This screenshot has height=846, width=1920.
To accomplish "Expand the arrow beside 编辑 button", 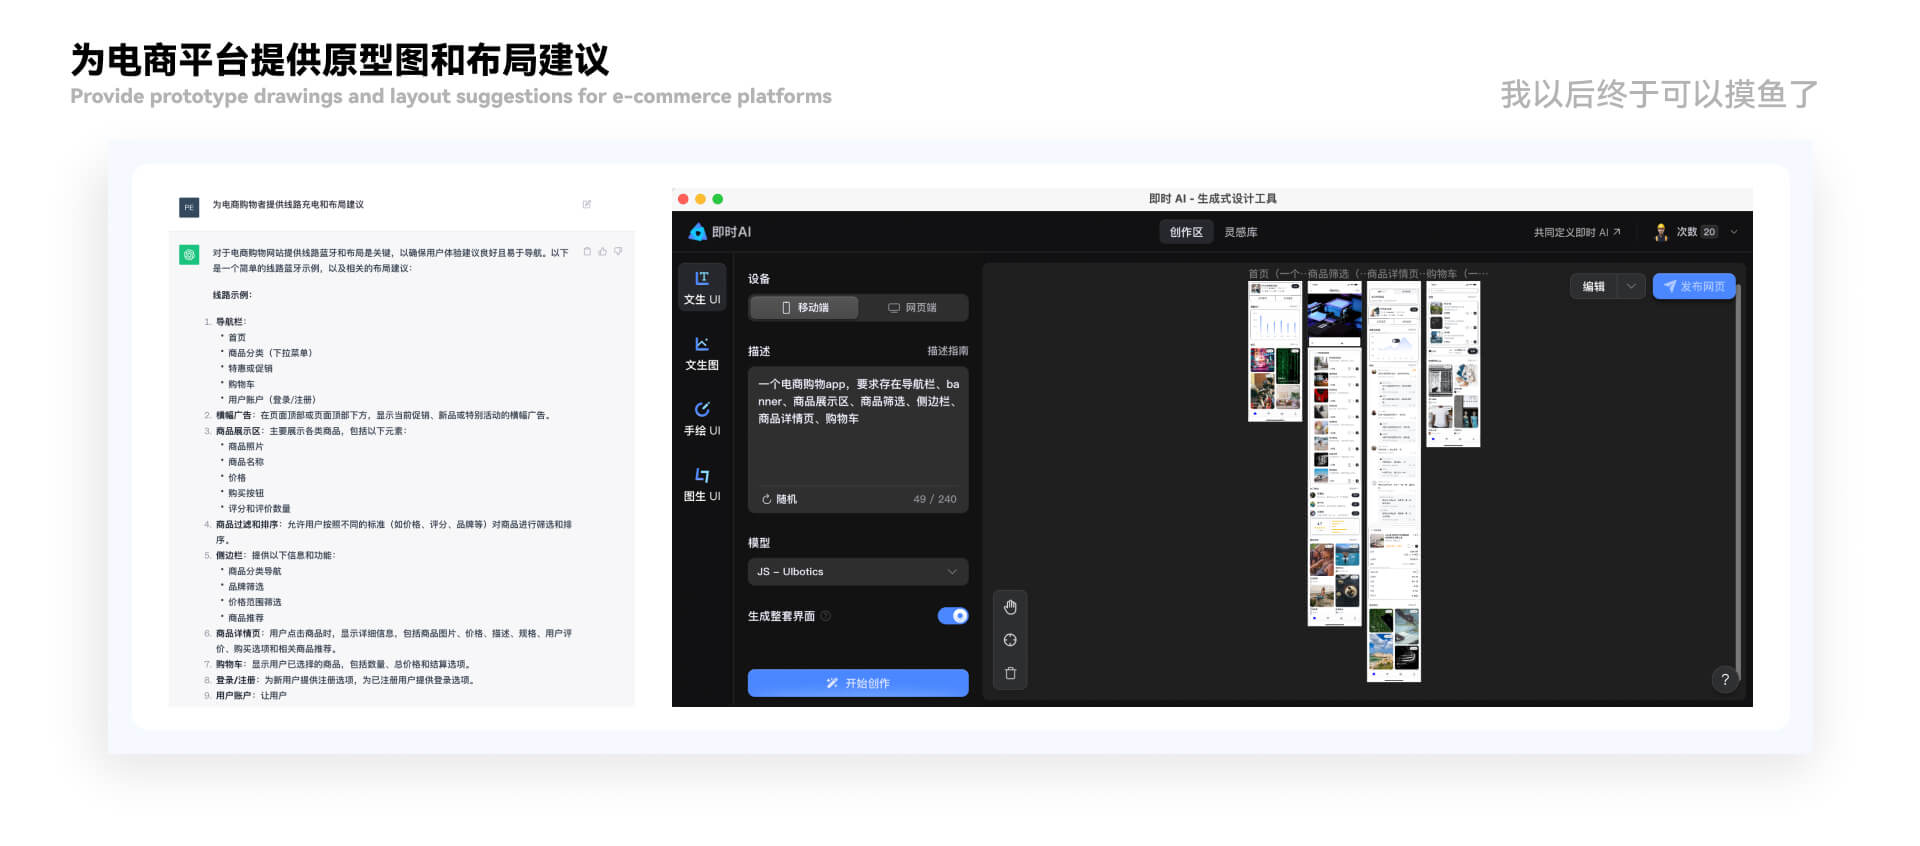I will point(1631,286).
